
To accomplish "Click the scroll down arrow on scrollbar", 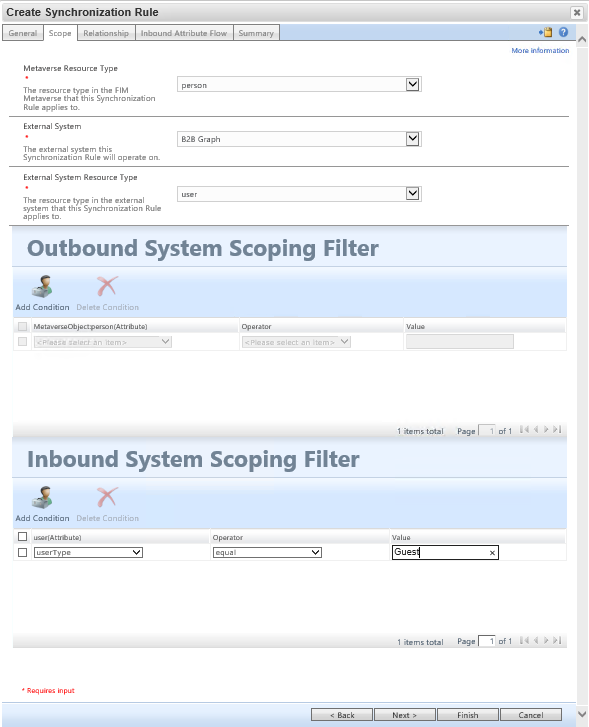I will tap(582, 714).
